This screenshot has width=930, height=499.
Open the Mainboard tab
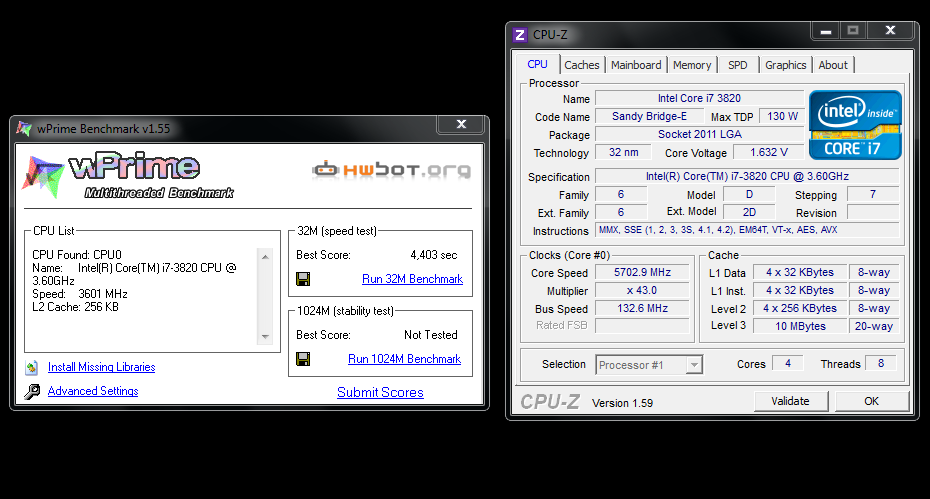click(x=636, y=65)
